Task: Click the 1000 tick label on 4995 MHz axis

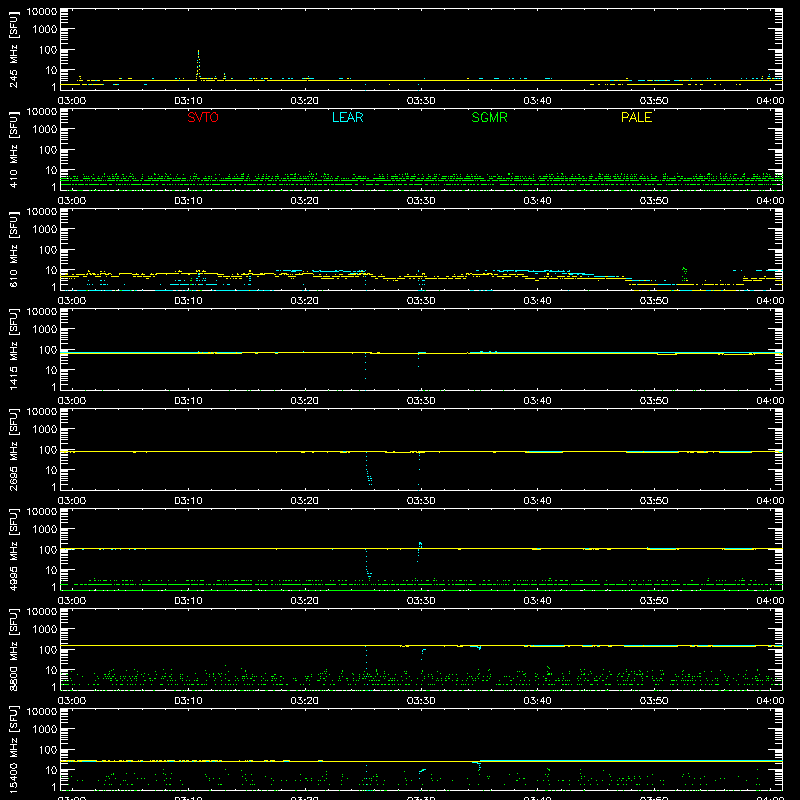Action: tap(45, 530)
